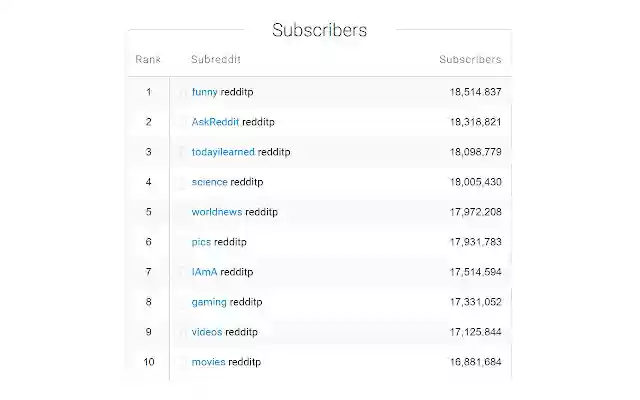Screen dimensions: 640x400
Task: Sort by the Rank column header
Action: pos(148,60)
